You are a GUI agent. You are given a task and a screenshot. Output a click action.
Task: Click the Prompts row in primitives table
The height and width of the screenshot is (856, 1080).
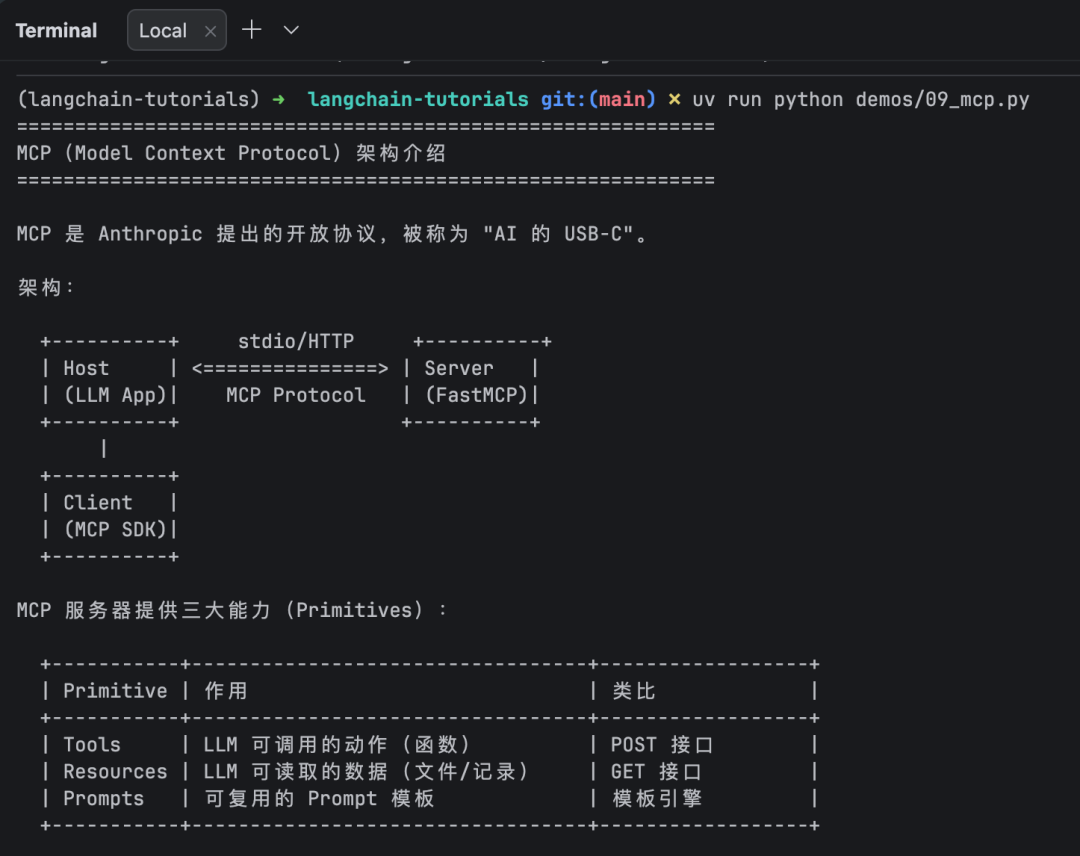430,798
